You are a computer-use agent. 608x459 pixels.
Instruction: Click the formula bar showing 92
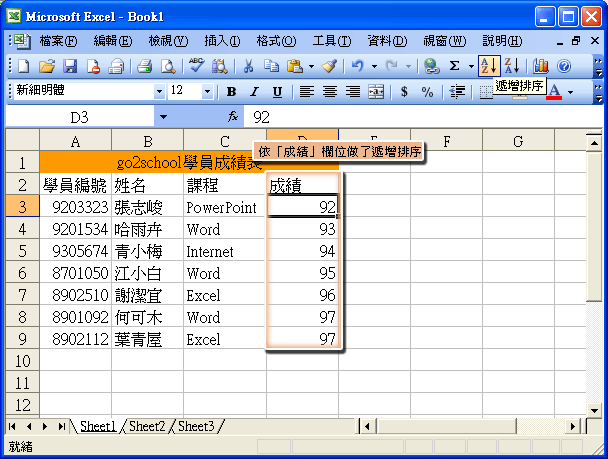pyautogui.click(x=423, y=117)
